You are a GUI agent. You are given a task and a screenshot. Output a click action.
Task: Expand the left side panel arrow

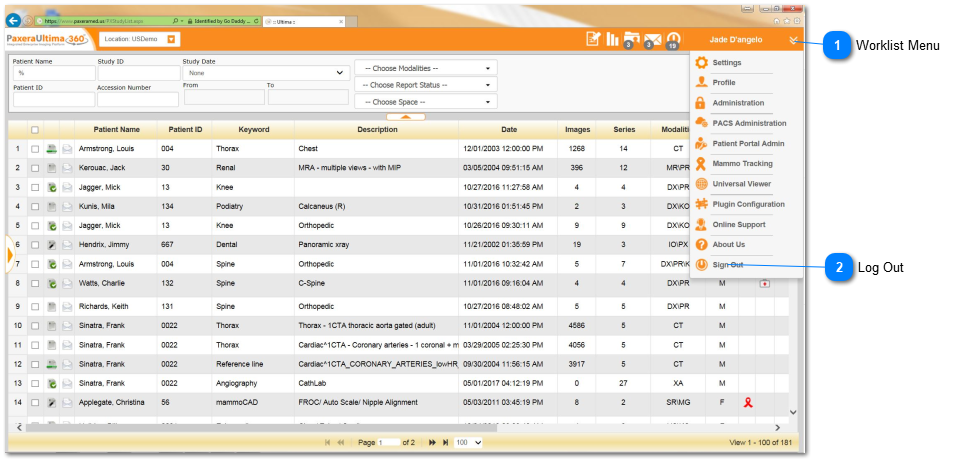pos(9,256)
